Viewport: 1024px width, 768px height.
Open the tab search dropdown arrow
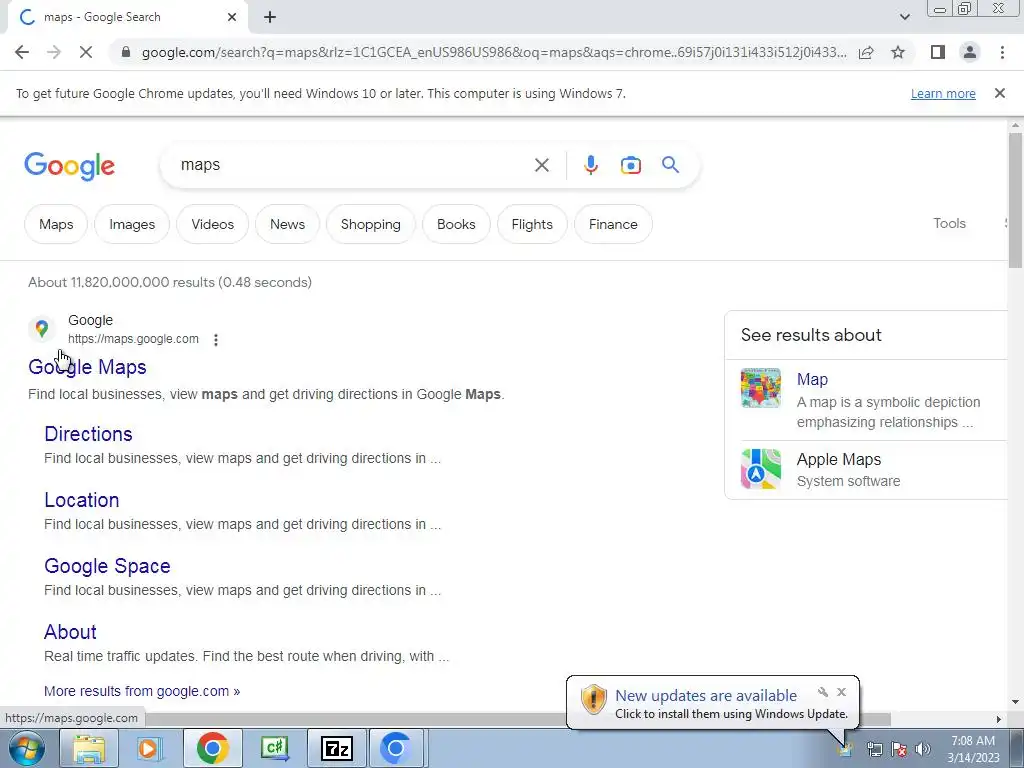click(904, 17)
